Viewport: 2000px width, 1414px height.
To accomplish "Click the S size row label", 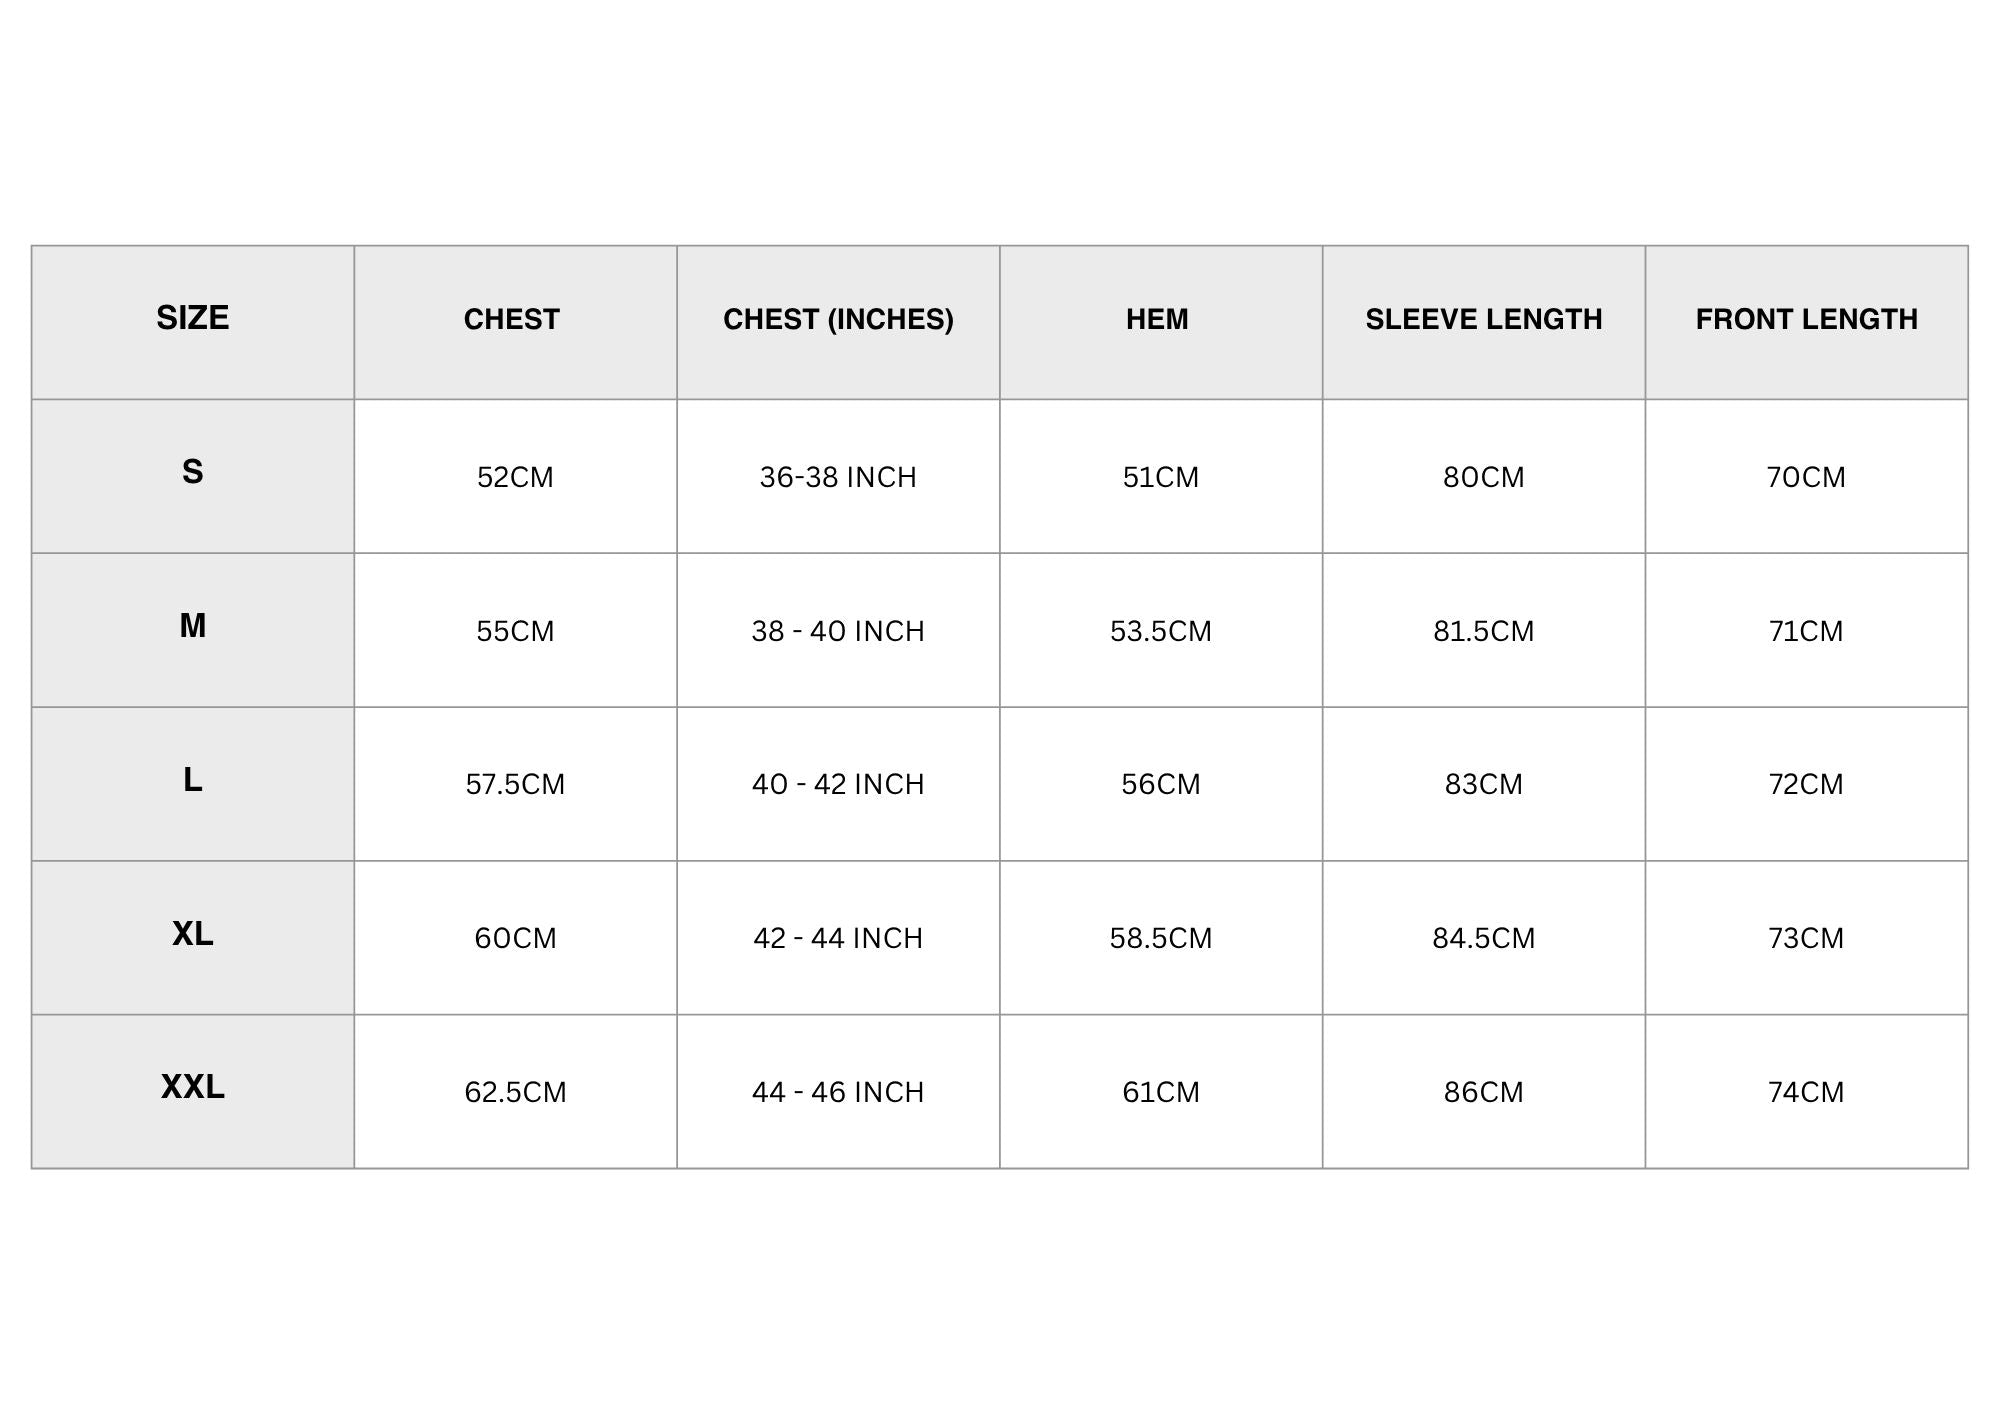I will [193, 472].
